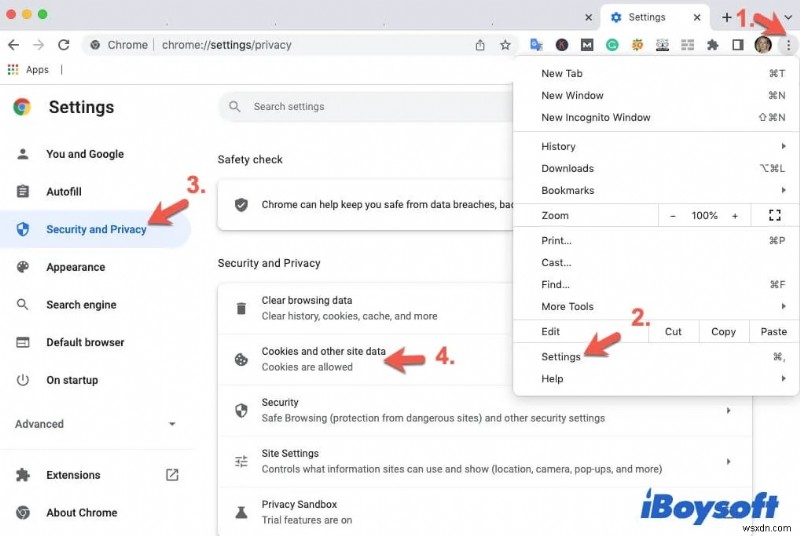The image size is (800, 536).
Task: Open the three-dot Chrome menu button
Action: (x=788, y=45)
